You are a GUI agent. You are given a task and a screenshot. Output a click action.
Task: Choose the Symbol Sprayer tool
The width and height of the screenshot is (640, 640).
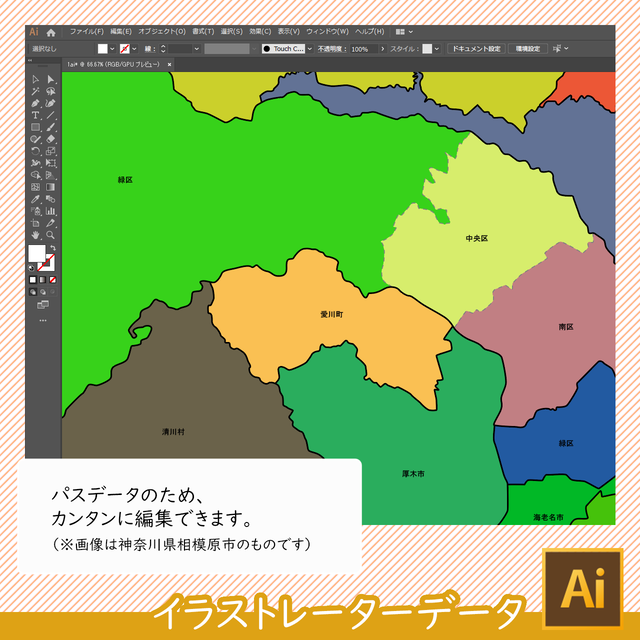coord(36,211)
